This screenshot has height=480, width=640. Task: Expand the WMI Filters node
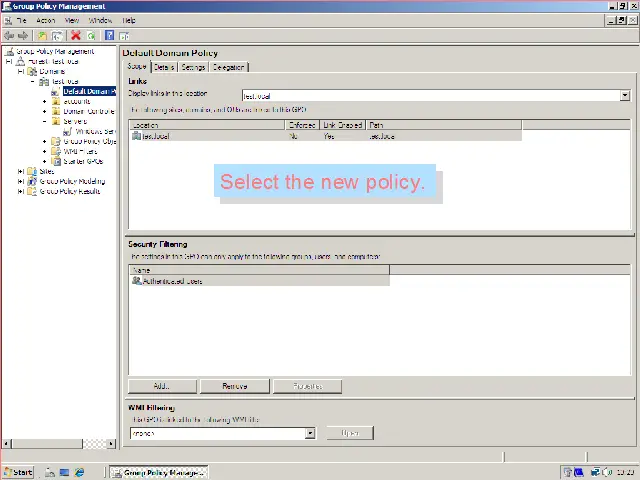45,151
